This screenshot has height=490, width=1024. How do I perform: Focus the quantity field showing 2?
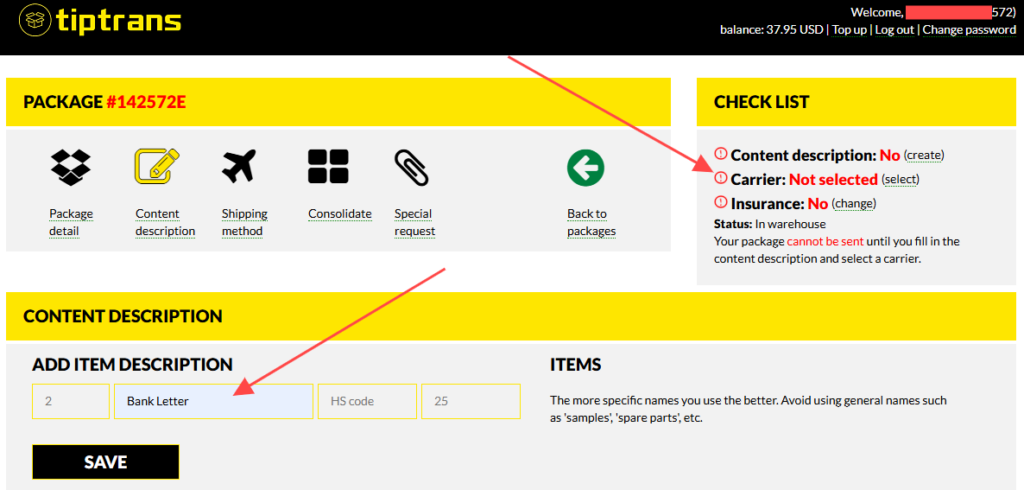[x=71, y=401]
